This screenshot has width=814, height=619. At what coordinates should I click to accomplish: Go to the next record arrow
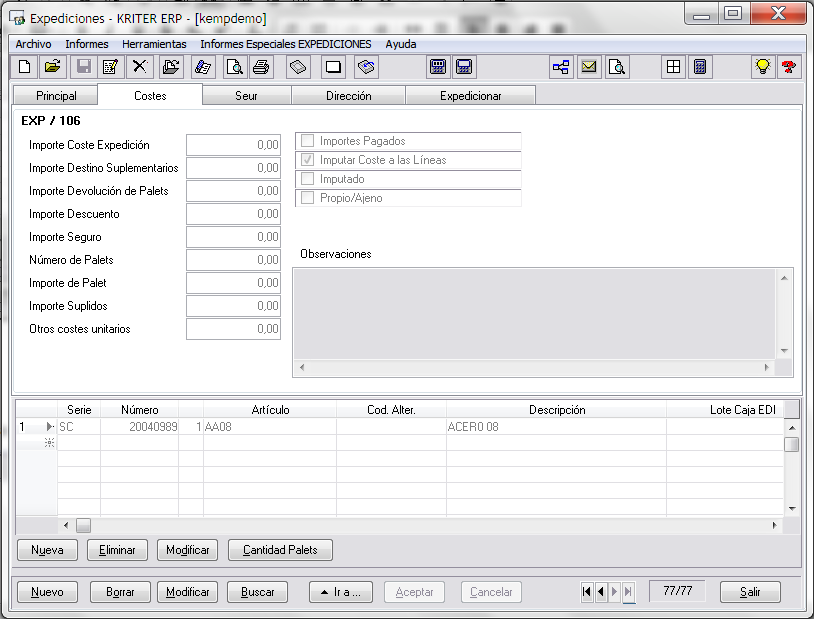point(615,591)
